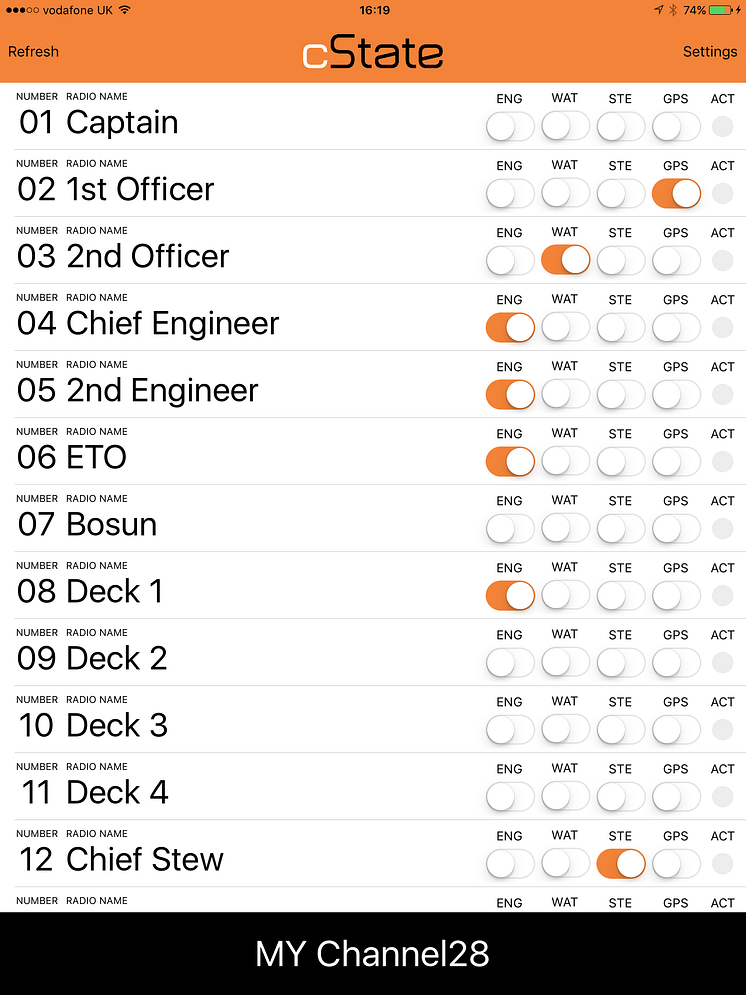Click the ACT indicator for 01 Captain
746x995 pixels.
(722, 126)
